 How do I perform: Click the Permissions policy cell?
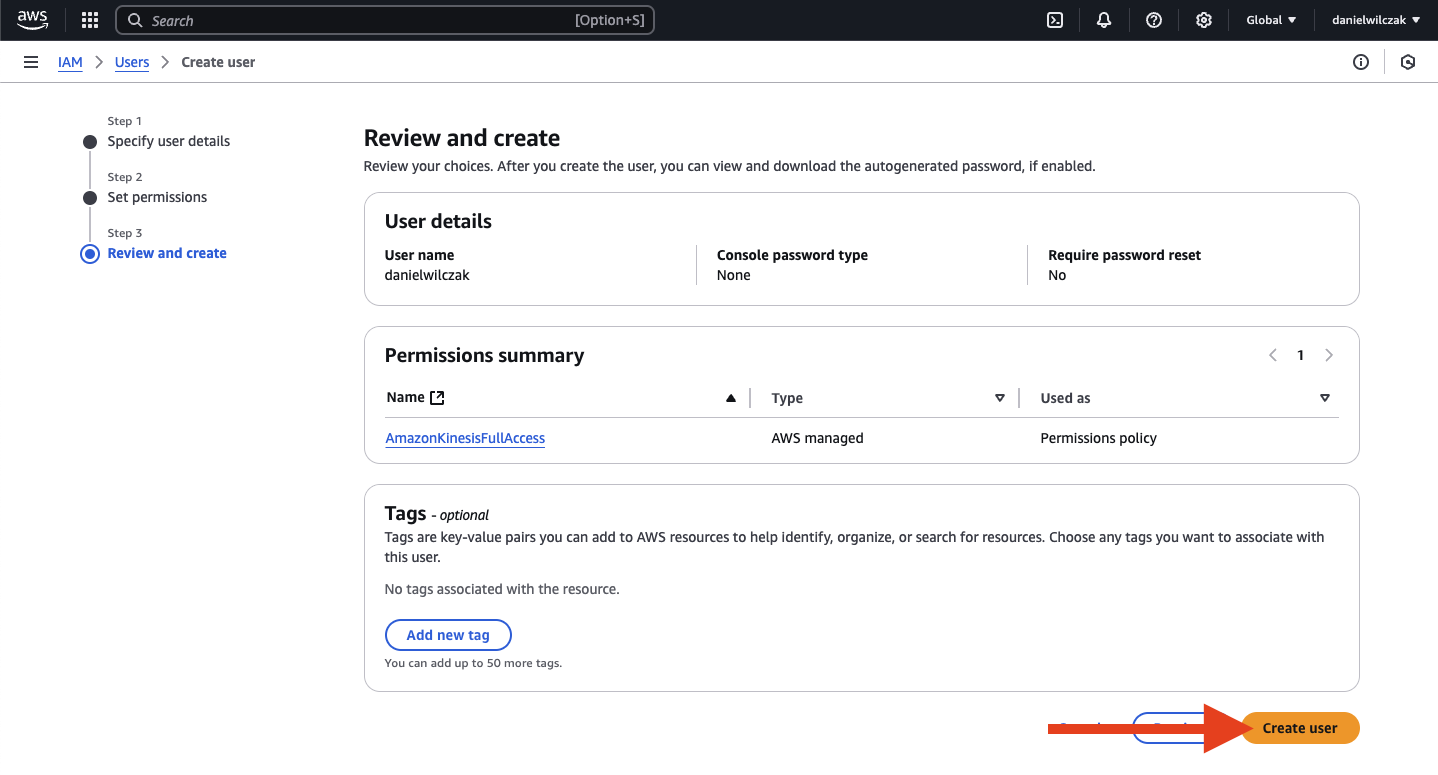[1098, 438]
